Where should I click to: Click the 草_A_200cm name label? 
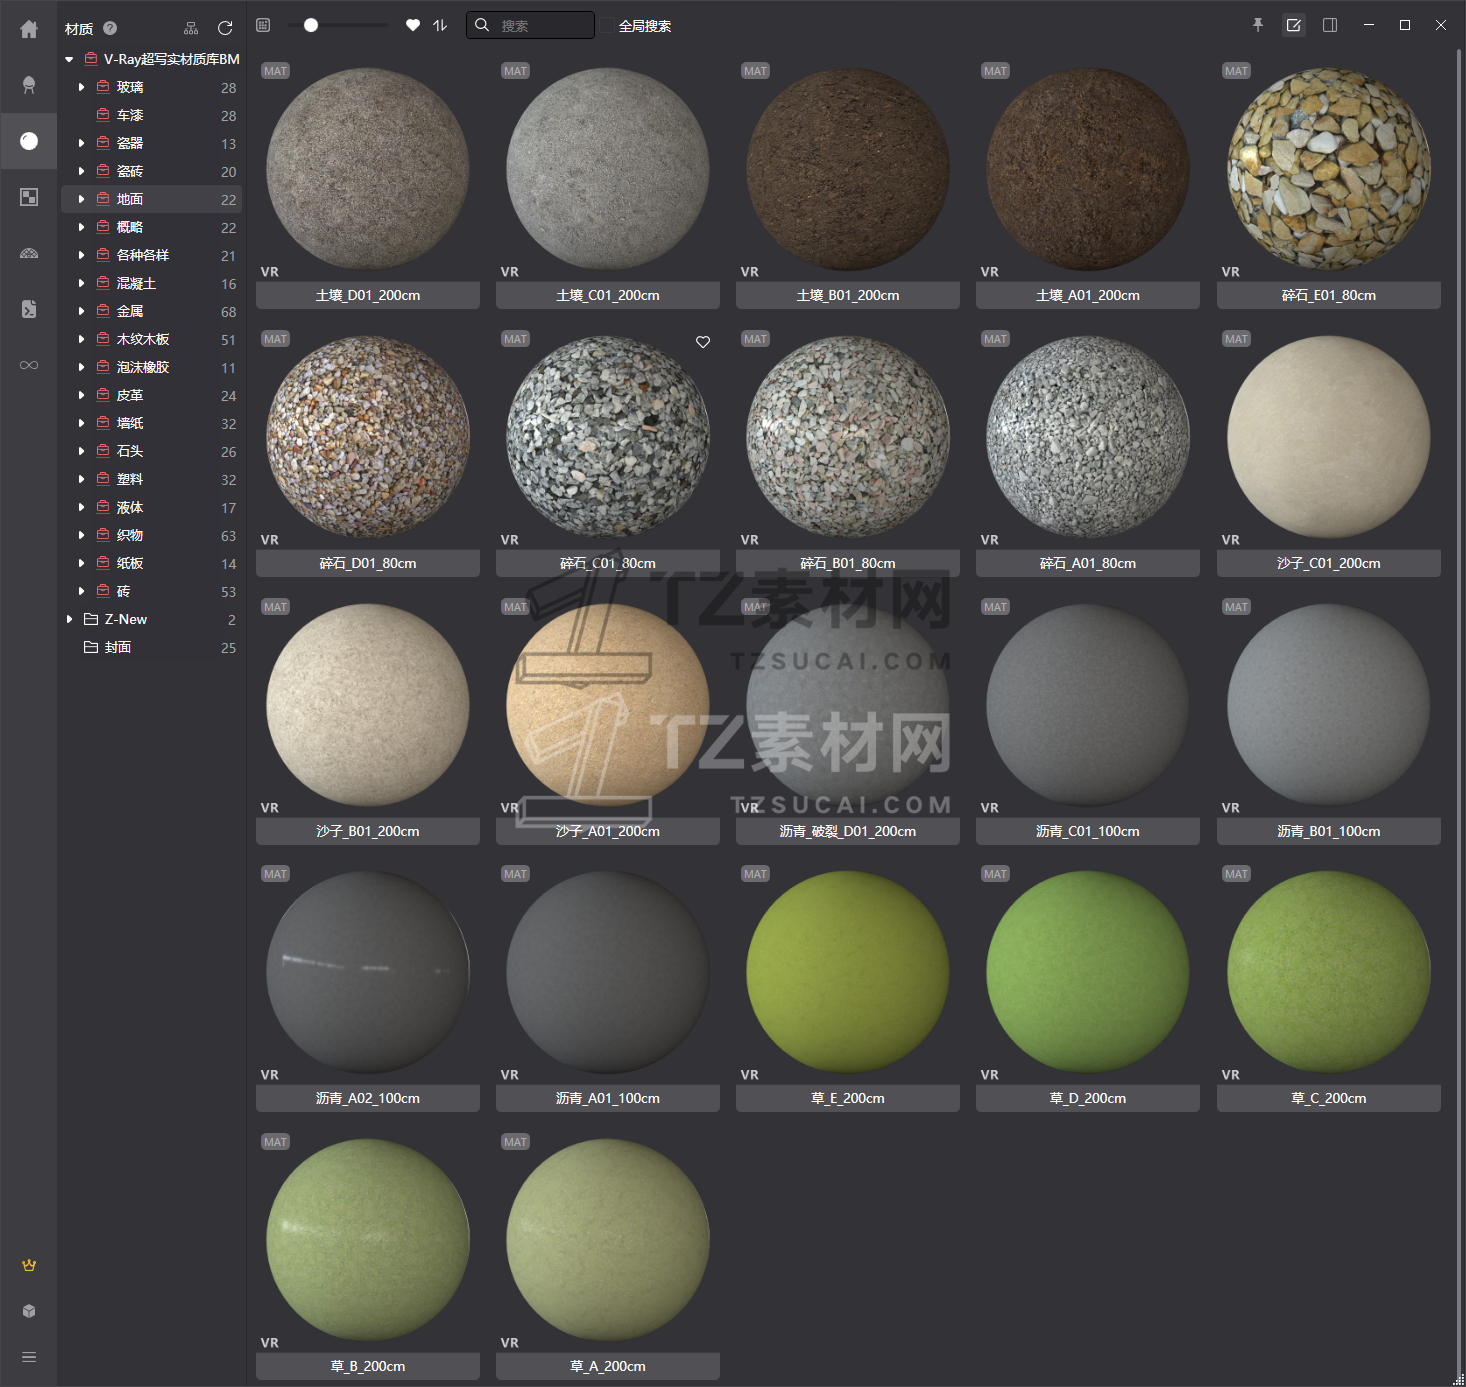coord(608,1366)
